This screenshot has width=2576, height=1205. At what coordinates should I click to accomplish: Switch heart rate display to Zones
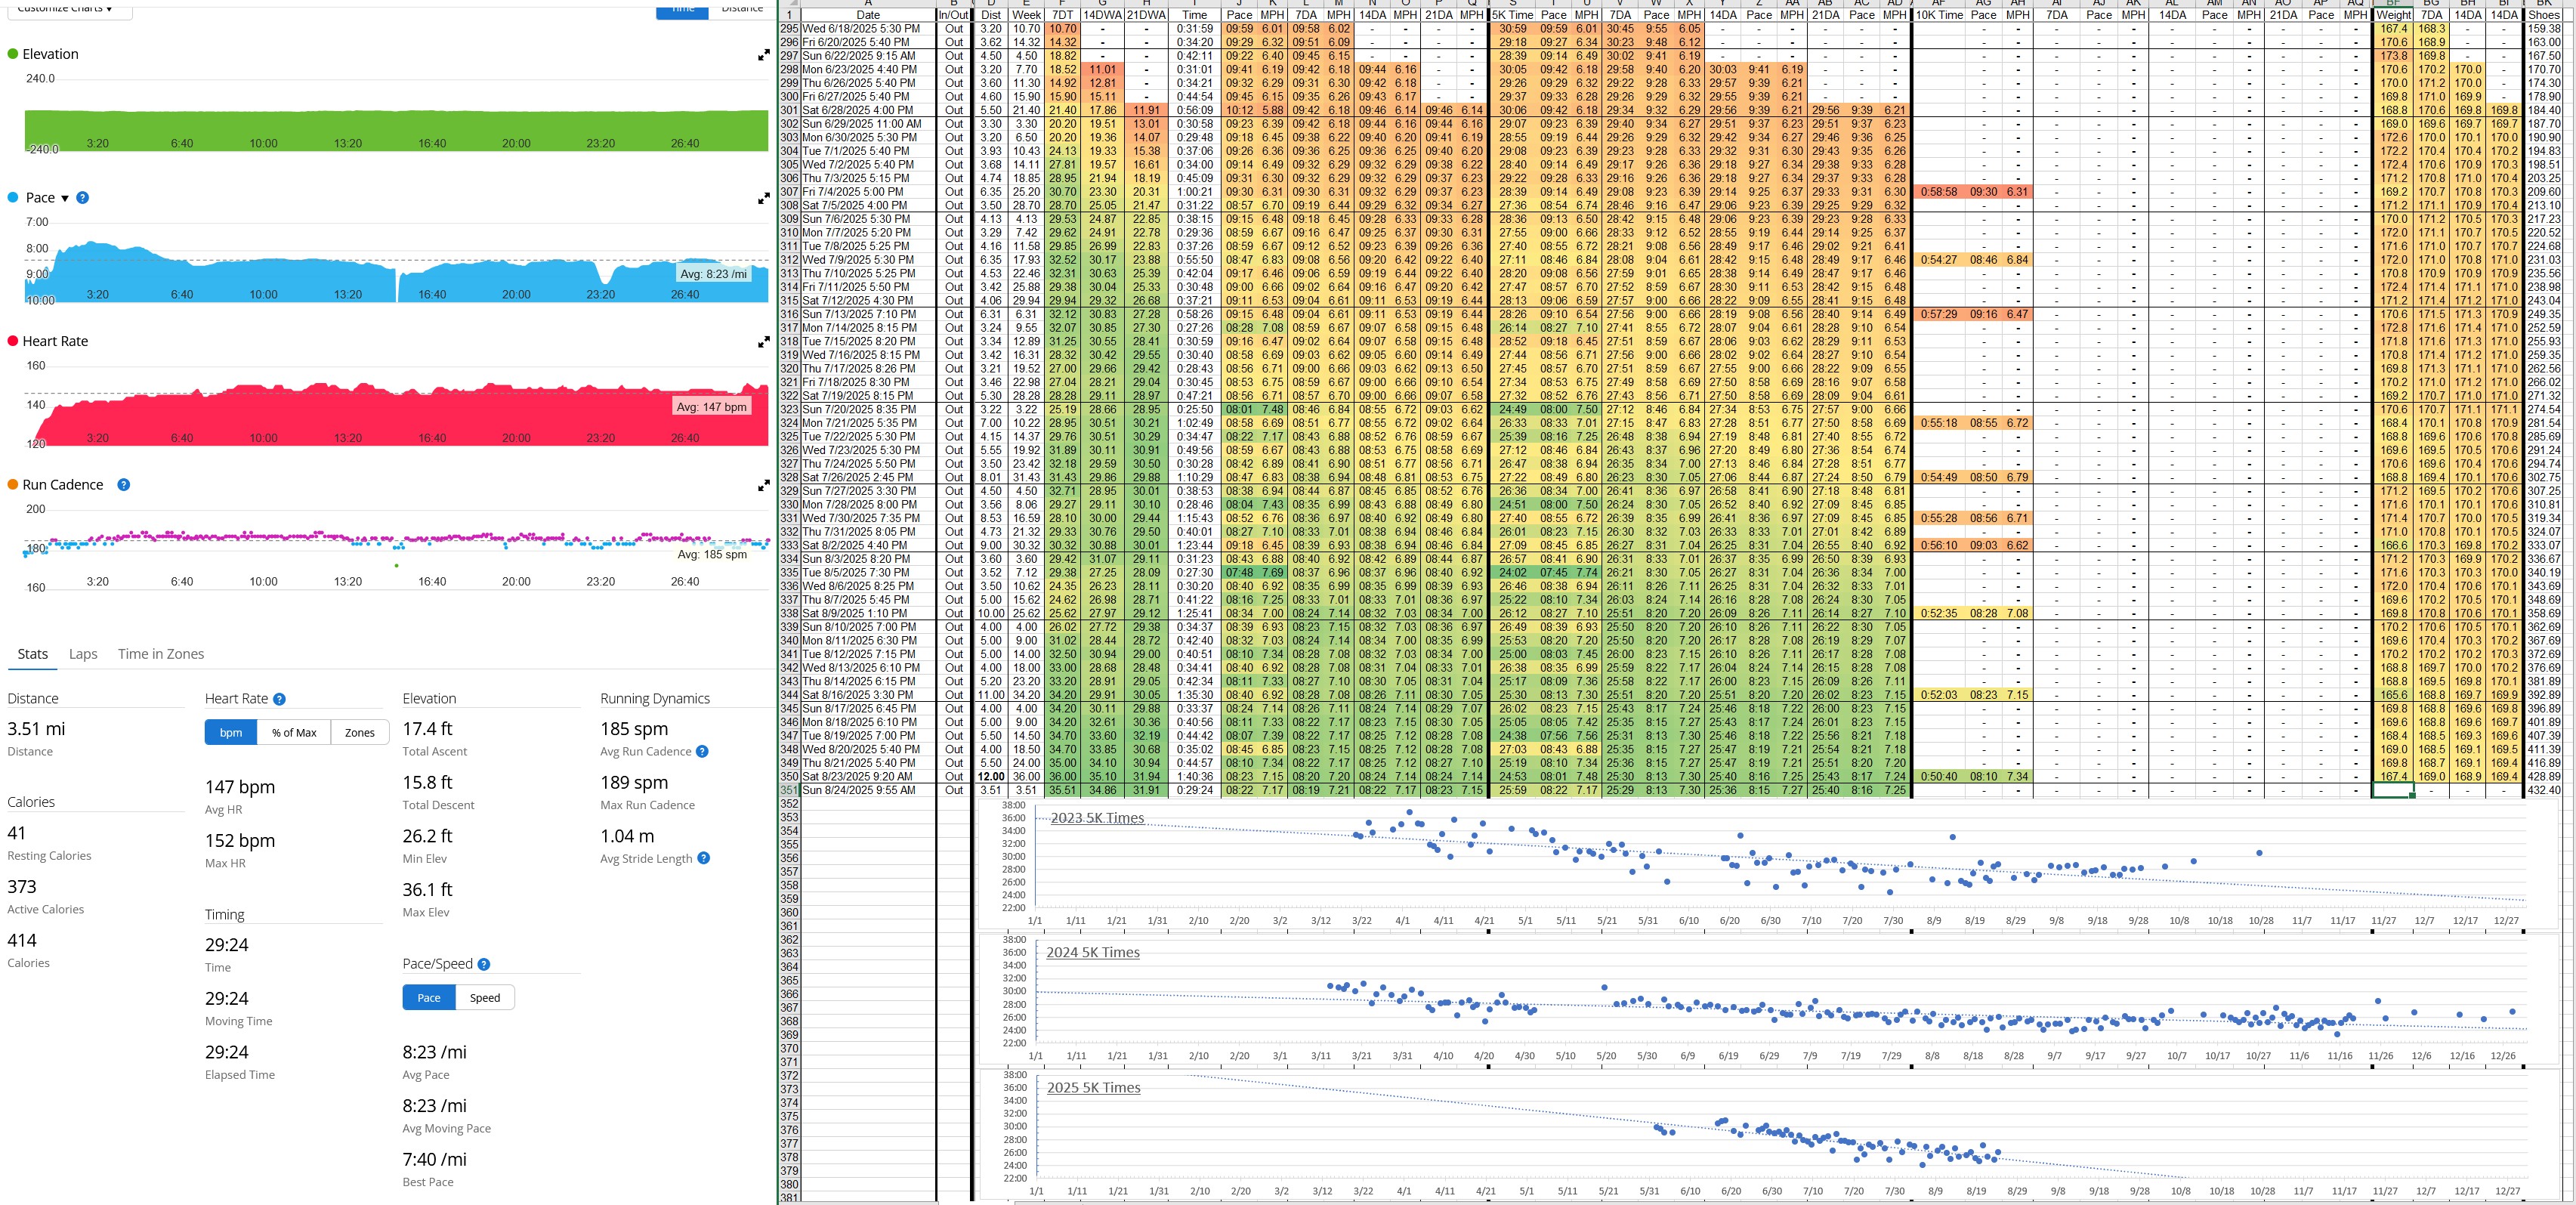[360, 733]
